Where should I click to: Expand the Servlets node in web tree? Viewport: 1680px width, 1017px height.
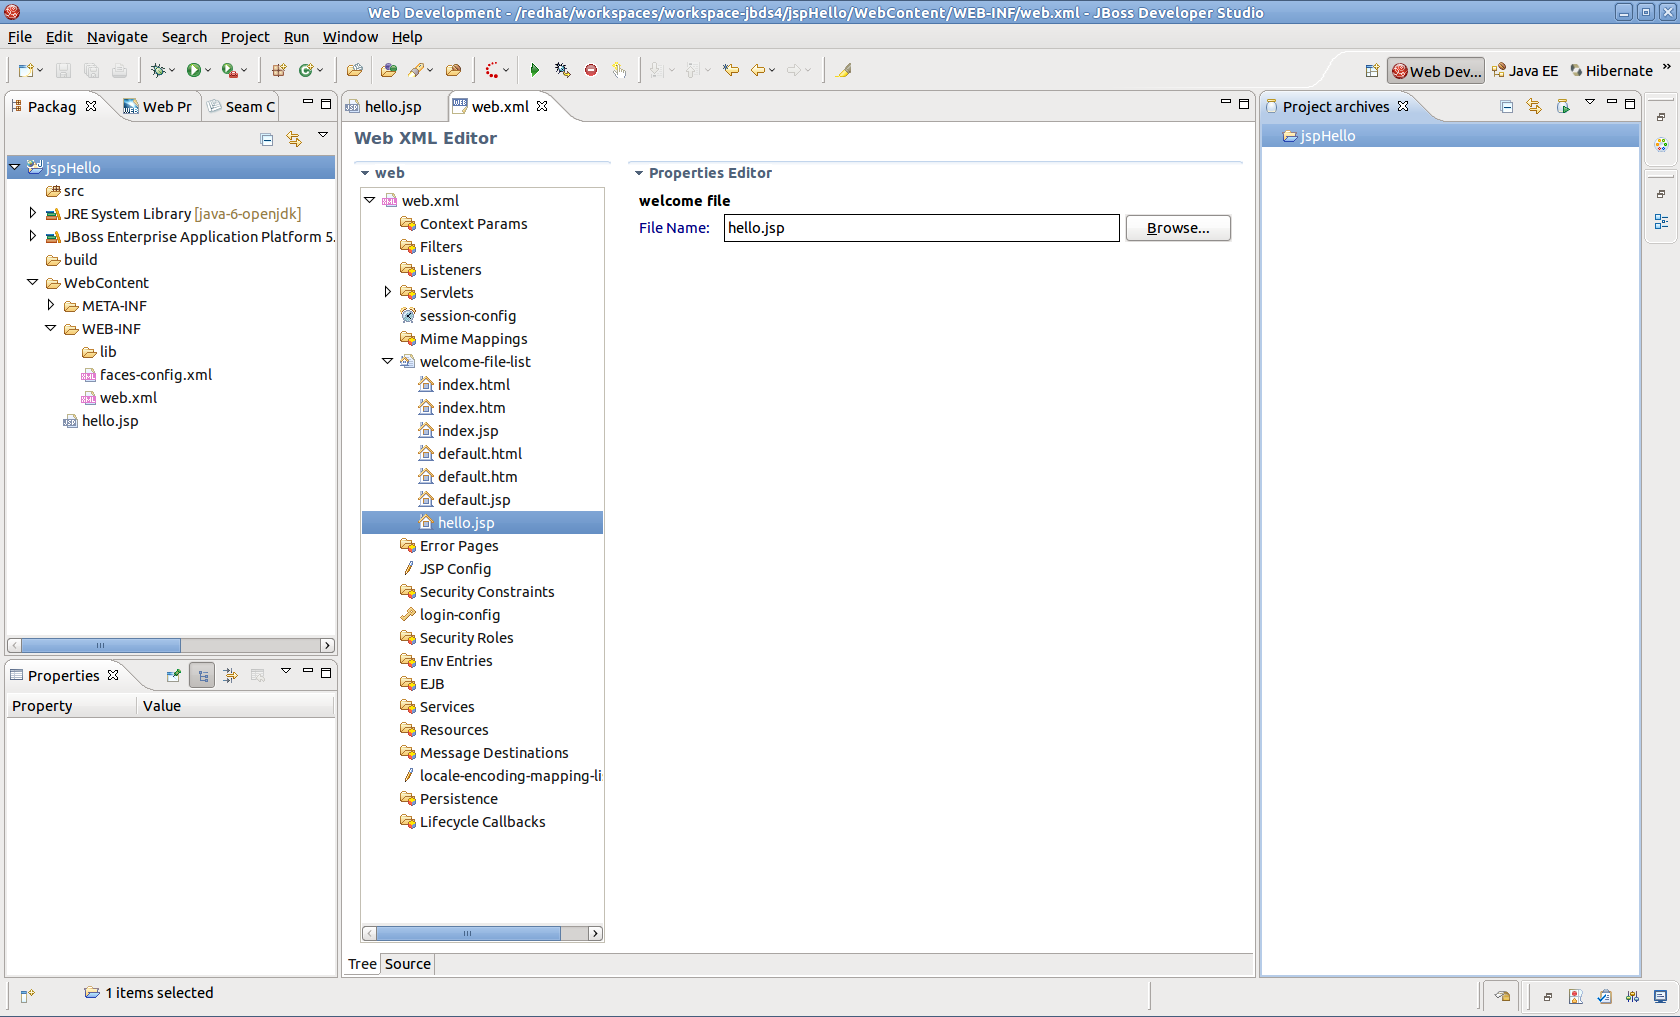click(388, 292)
